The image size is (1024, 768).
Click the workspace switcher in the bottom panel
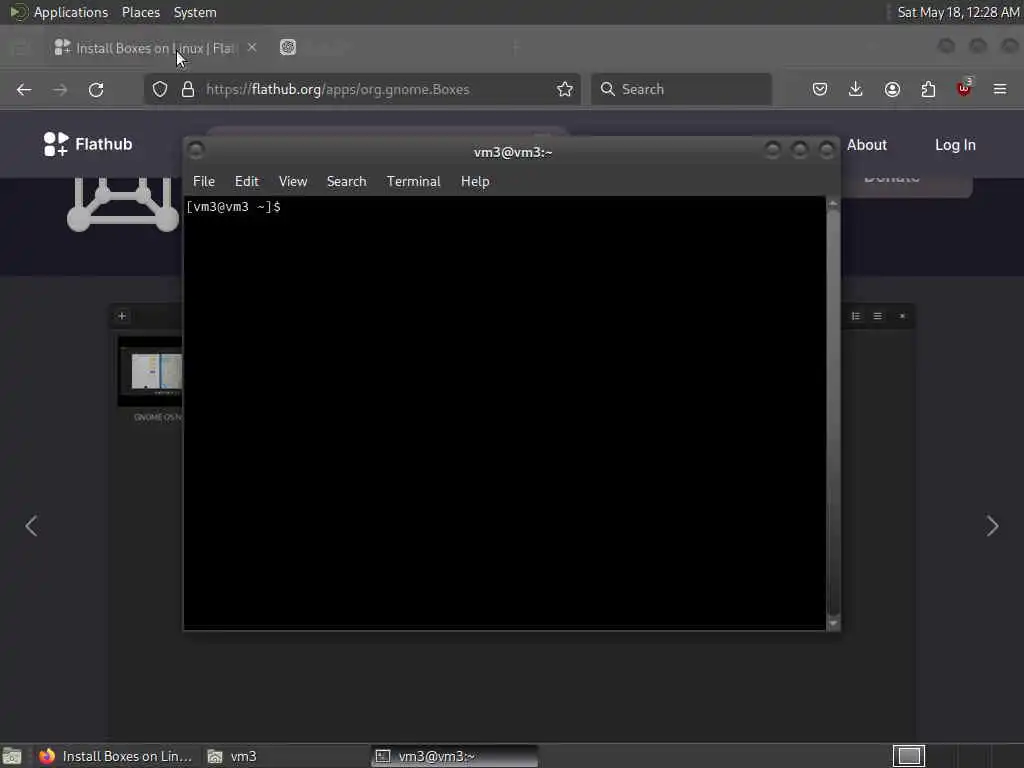point(909,756)
